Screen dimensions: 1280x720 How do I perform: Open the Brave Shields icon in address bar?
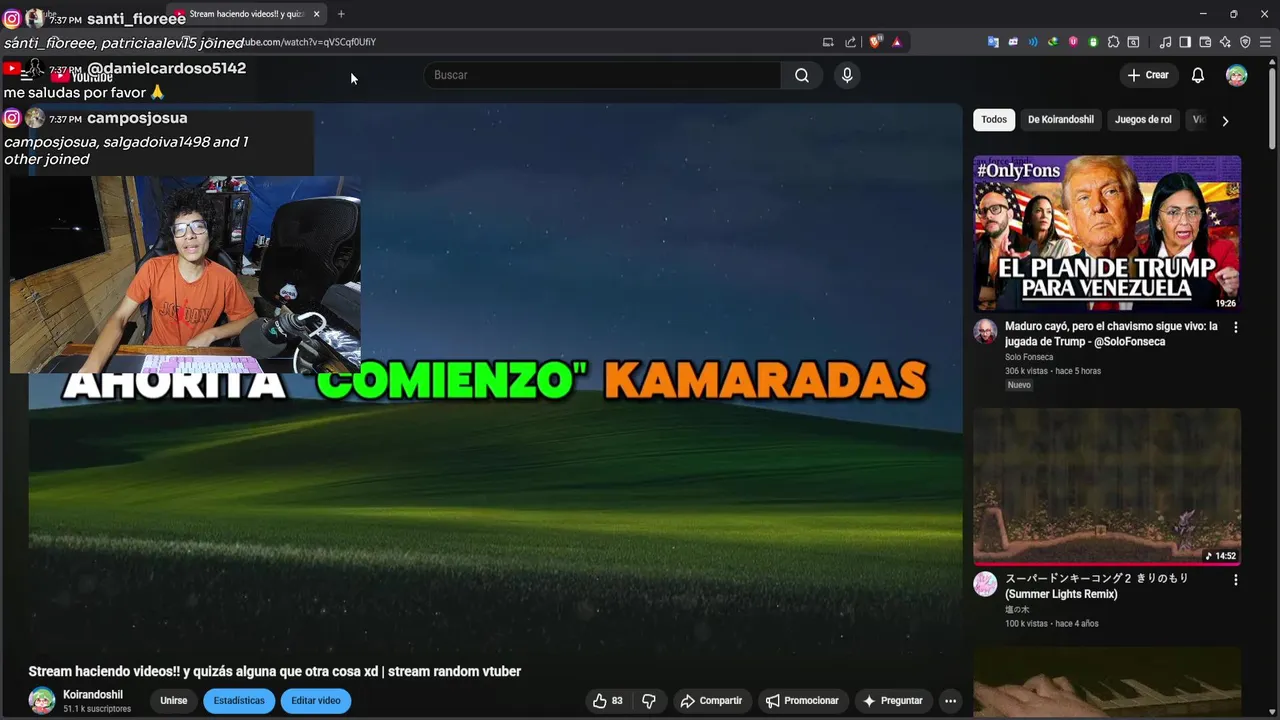click(875, 42)
